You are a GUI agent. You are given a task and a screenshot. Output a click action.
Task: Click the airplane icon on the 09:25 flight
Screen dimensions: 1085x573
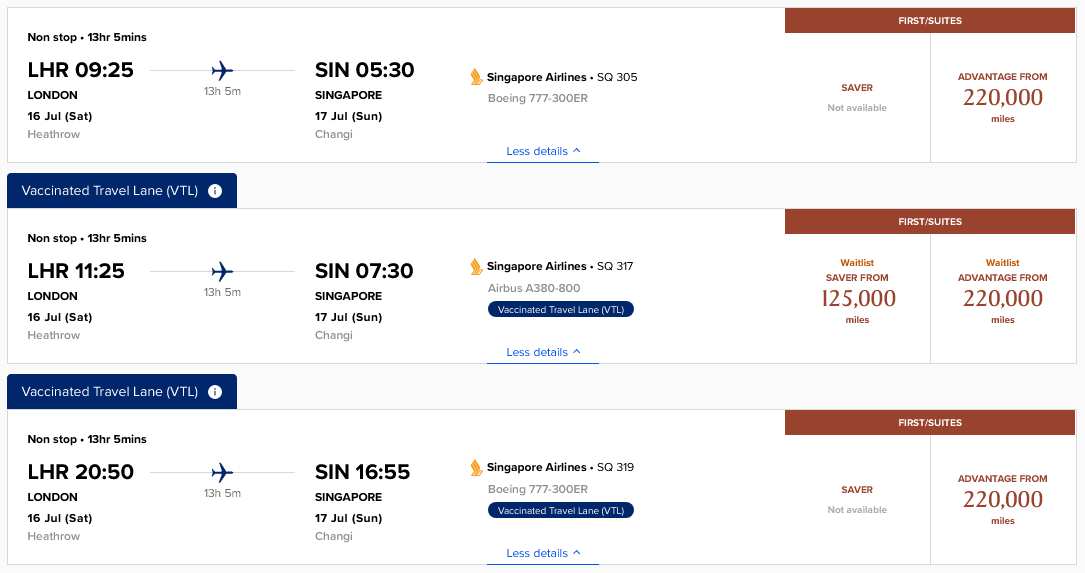(222, 70)
